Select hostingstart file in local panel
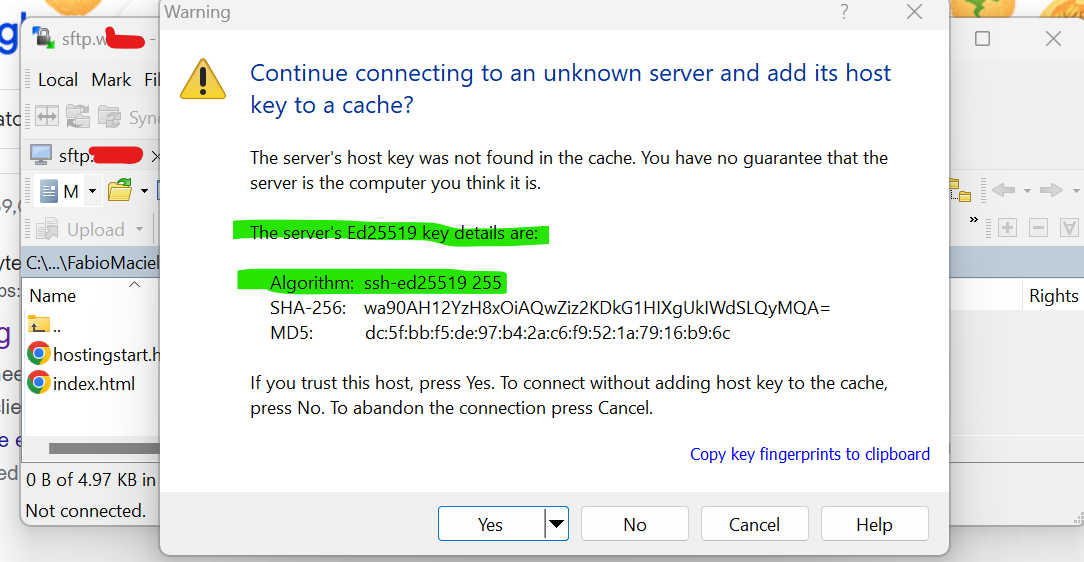 click(x=94, y=355)
